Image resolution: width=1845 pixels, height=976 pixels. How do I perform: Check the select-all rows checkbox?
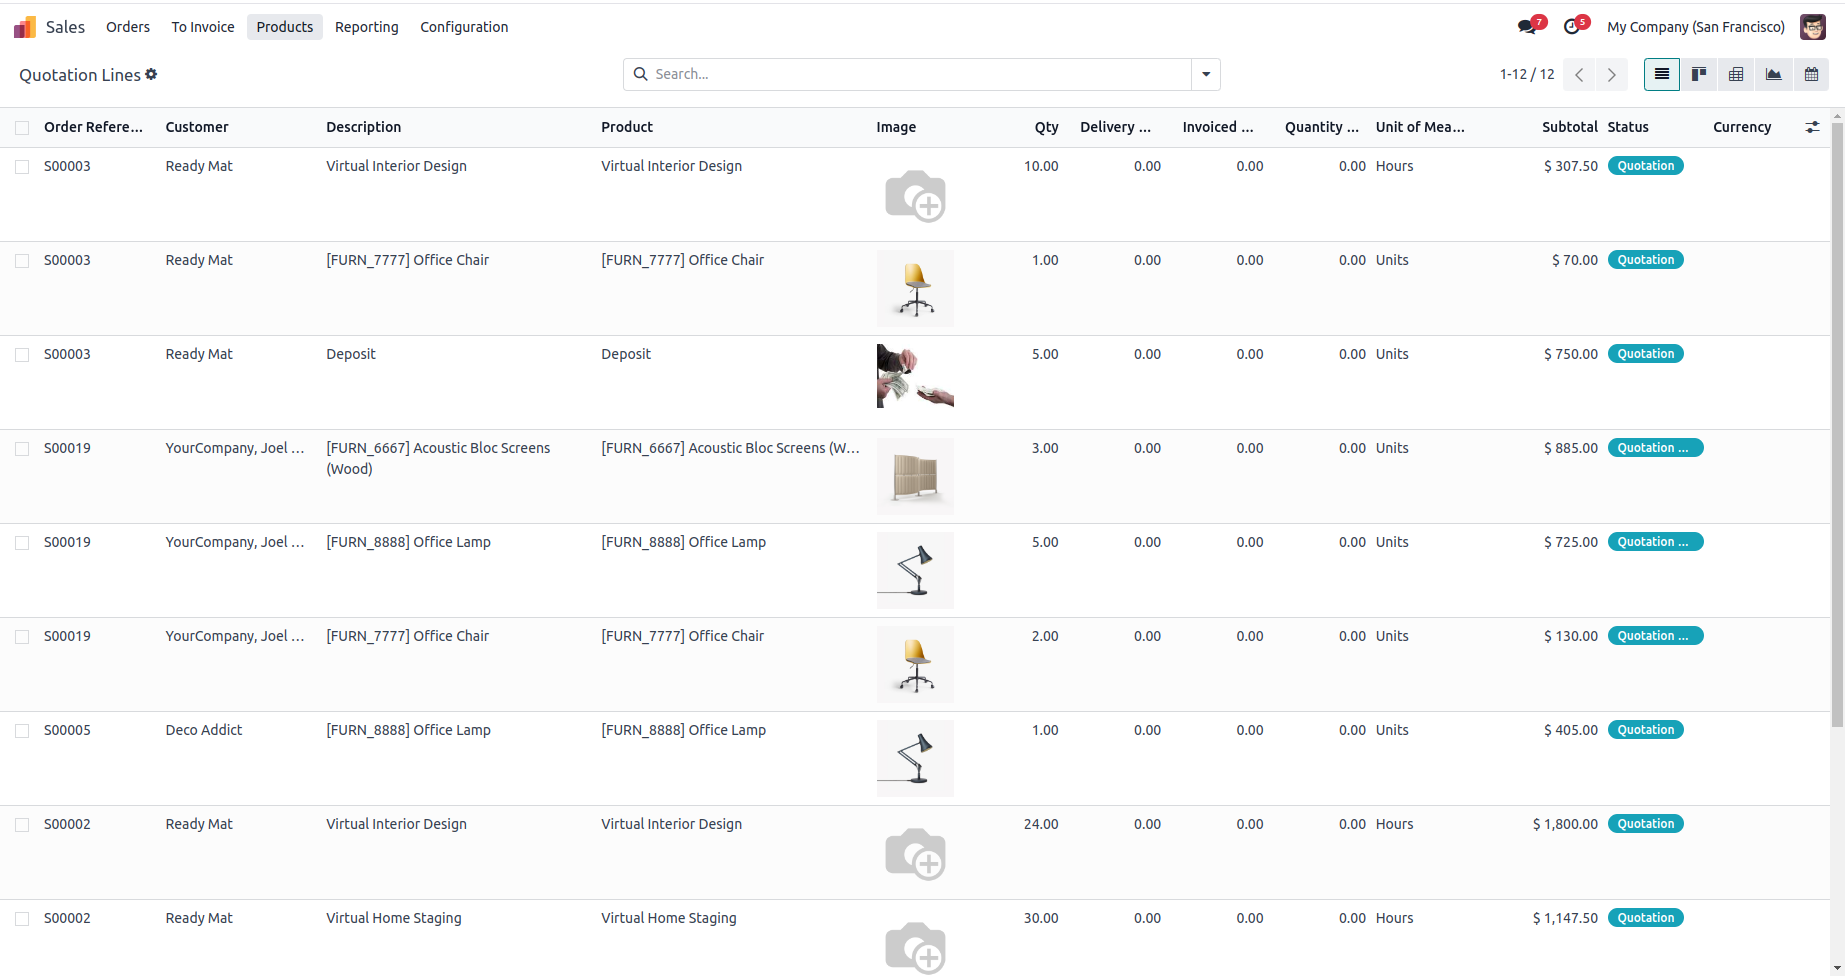click(22, 127)
